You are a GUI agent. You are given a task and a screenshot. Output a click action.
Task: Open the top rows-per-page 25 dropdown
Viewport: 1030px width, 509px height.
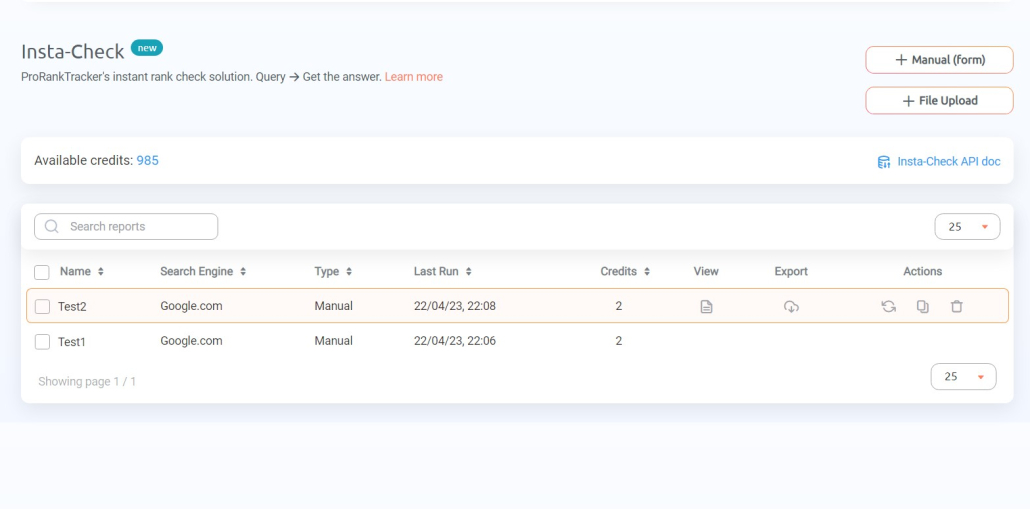[967, 227]
